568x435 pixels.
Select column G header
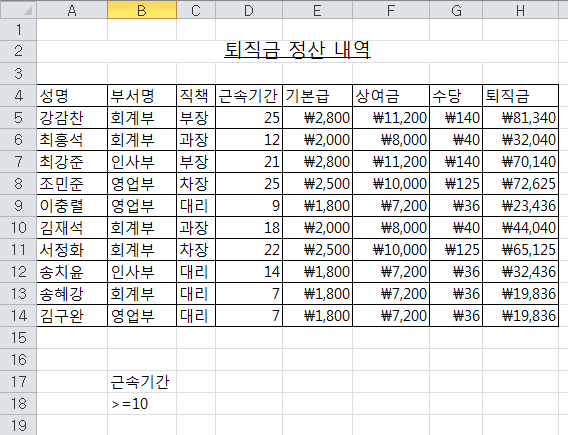(x=456, y=10)
